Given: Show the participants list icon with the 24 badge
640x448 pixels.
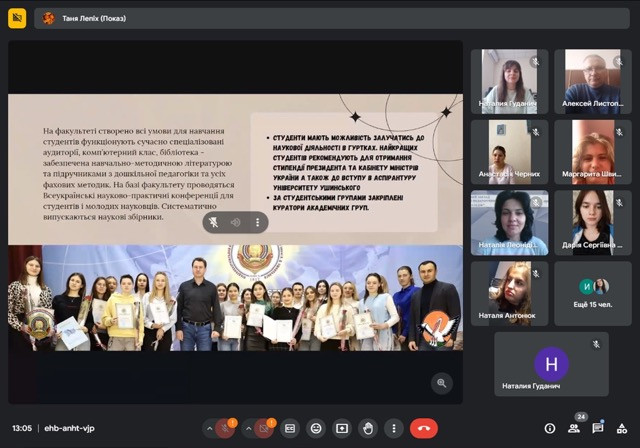Looking at the screenshot, I should [574, 428].
